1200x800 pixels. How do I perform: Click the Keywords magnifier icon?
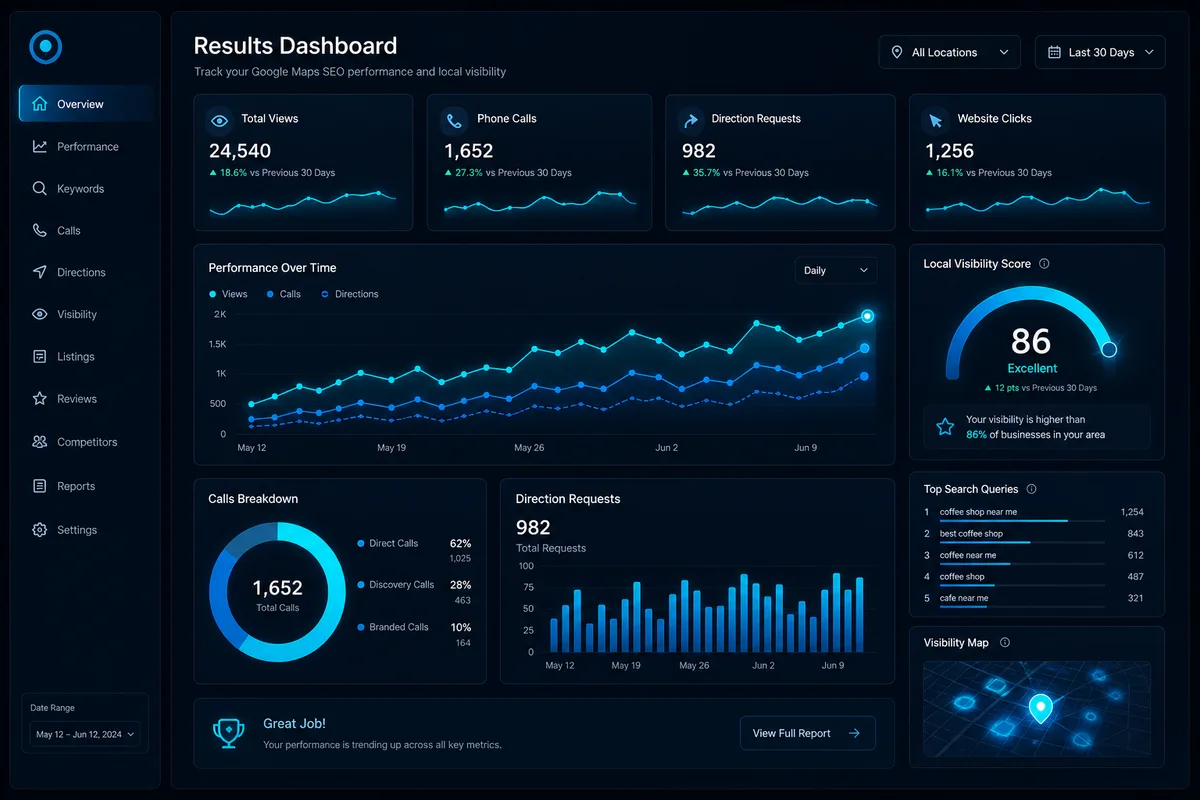click(40, 188)
